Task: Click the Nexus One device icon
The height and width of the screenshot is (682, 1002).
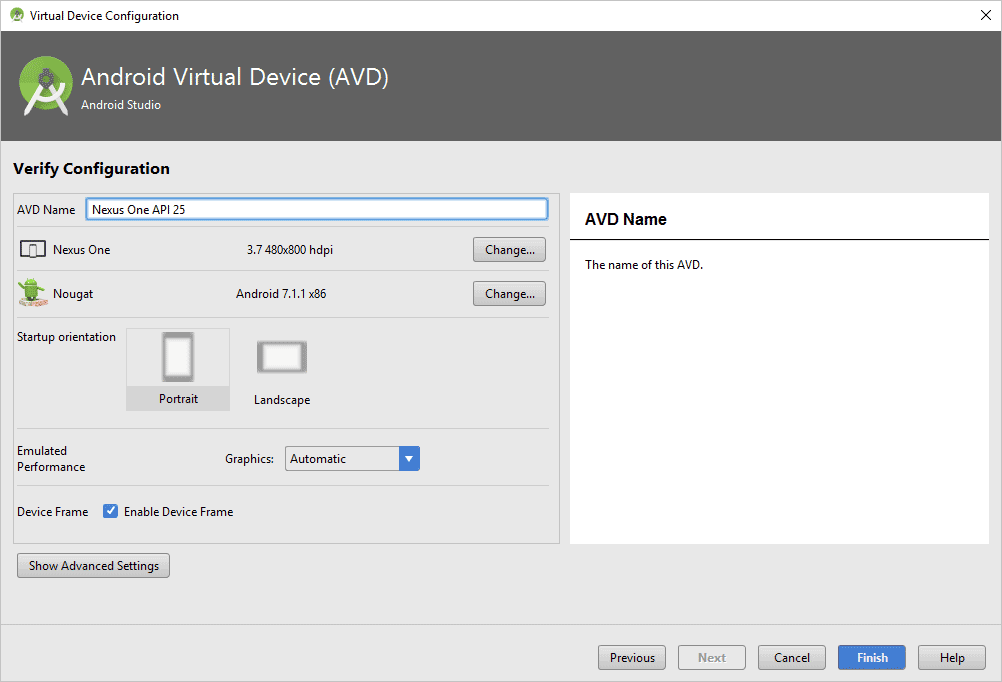Action: pyautogui.click(x=33, y=250)
